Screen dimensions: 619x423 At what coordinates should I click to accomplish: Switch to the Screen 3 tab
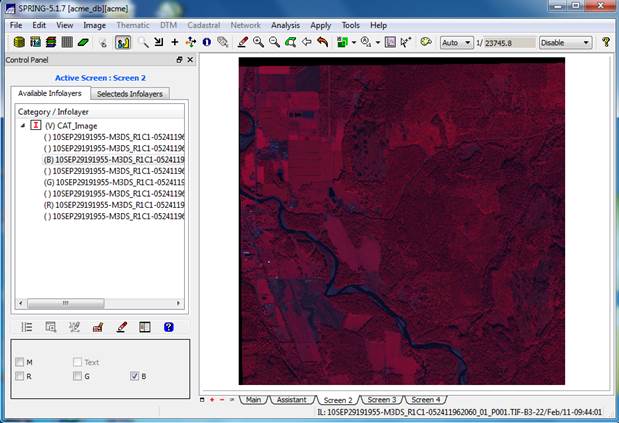click(x=382, y=400)
